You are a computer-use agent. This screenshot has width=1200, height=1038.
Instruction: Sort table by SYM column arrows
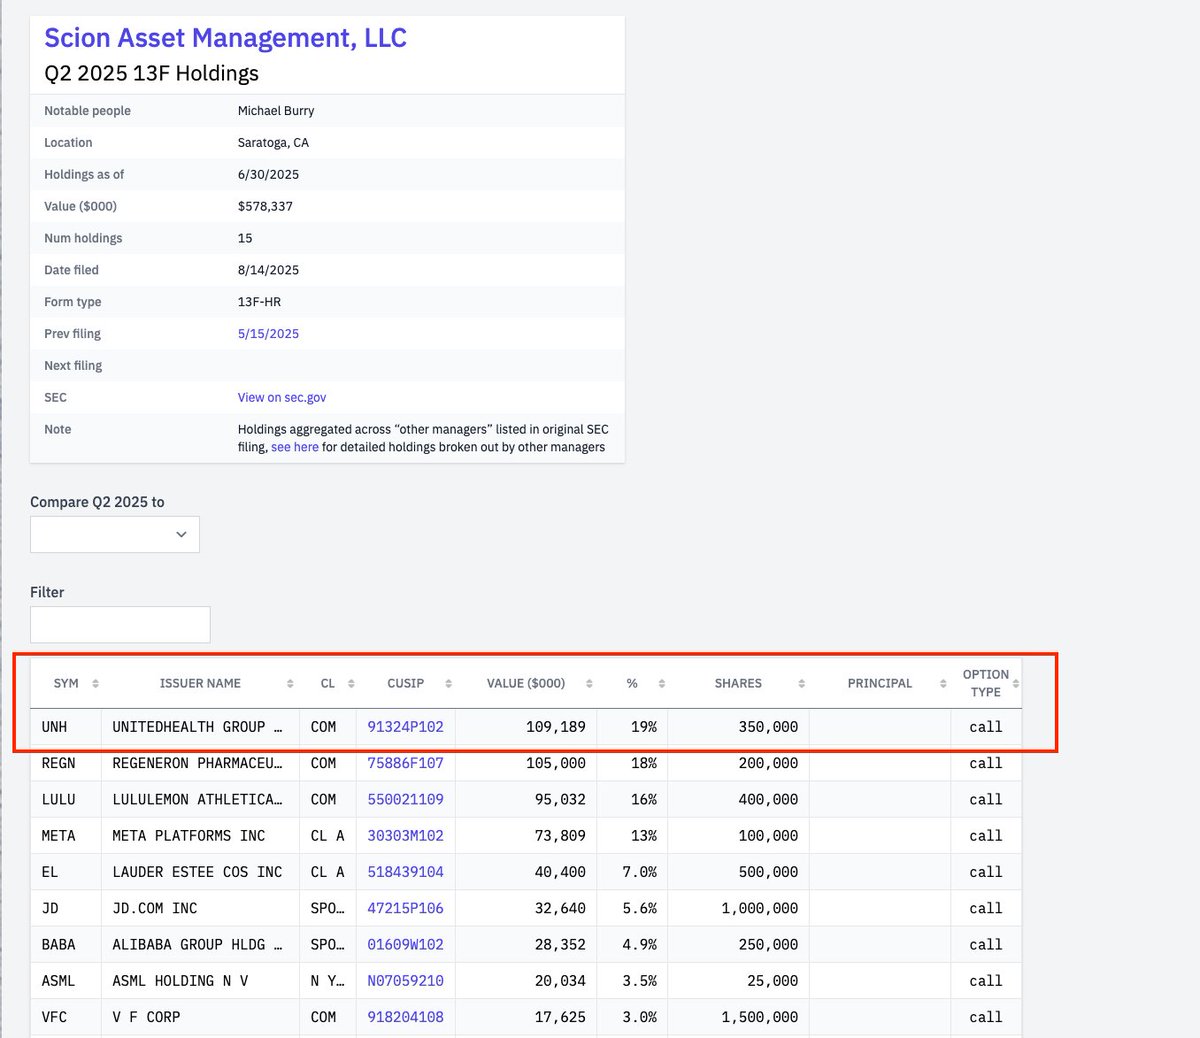pos(95,683)
